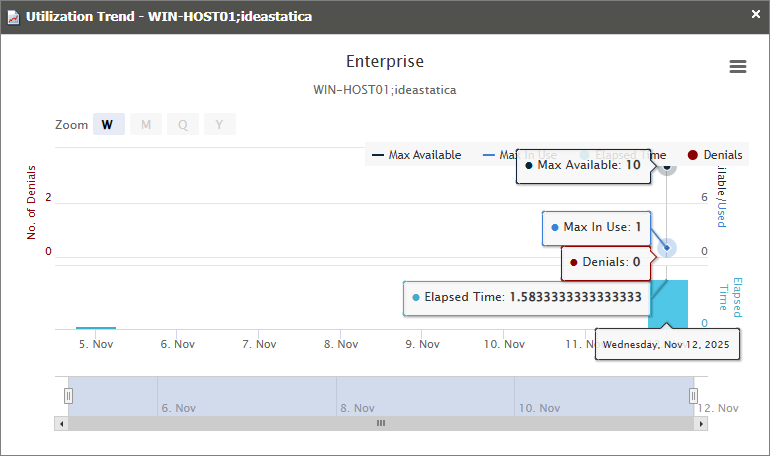Click the left navigator range handle

pos(68,396)
